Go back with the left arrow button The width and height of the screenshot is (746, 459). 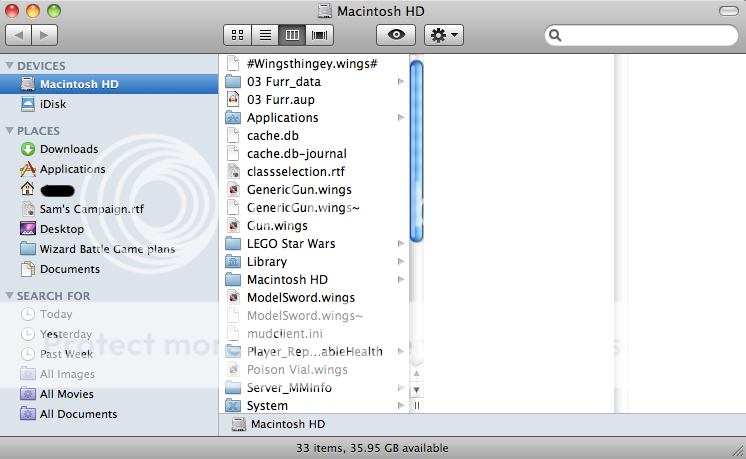19,35
